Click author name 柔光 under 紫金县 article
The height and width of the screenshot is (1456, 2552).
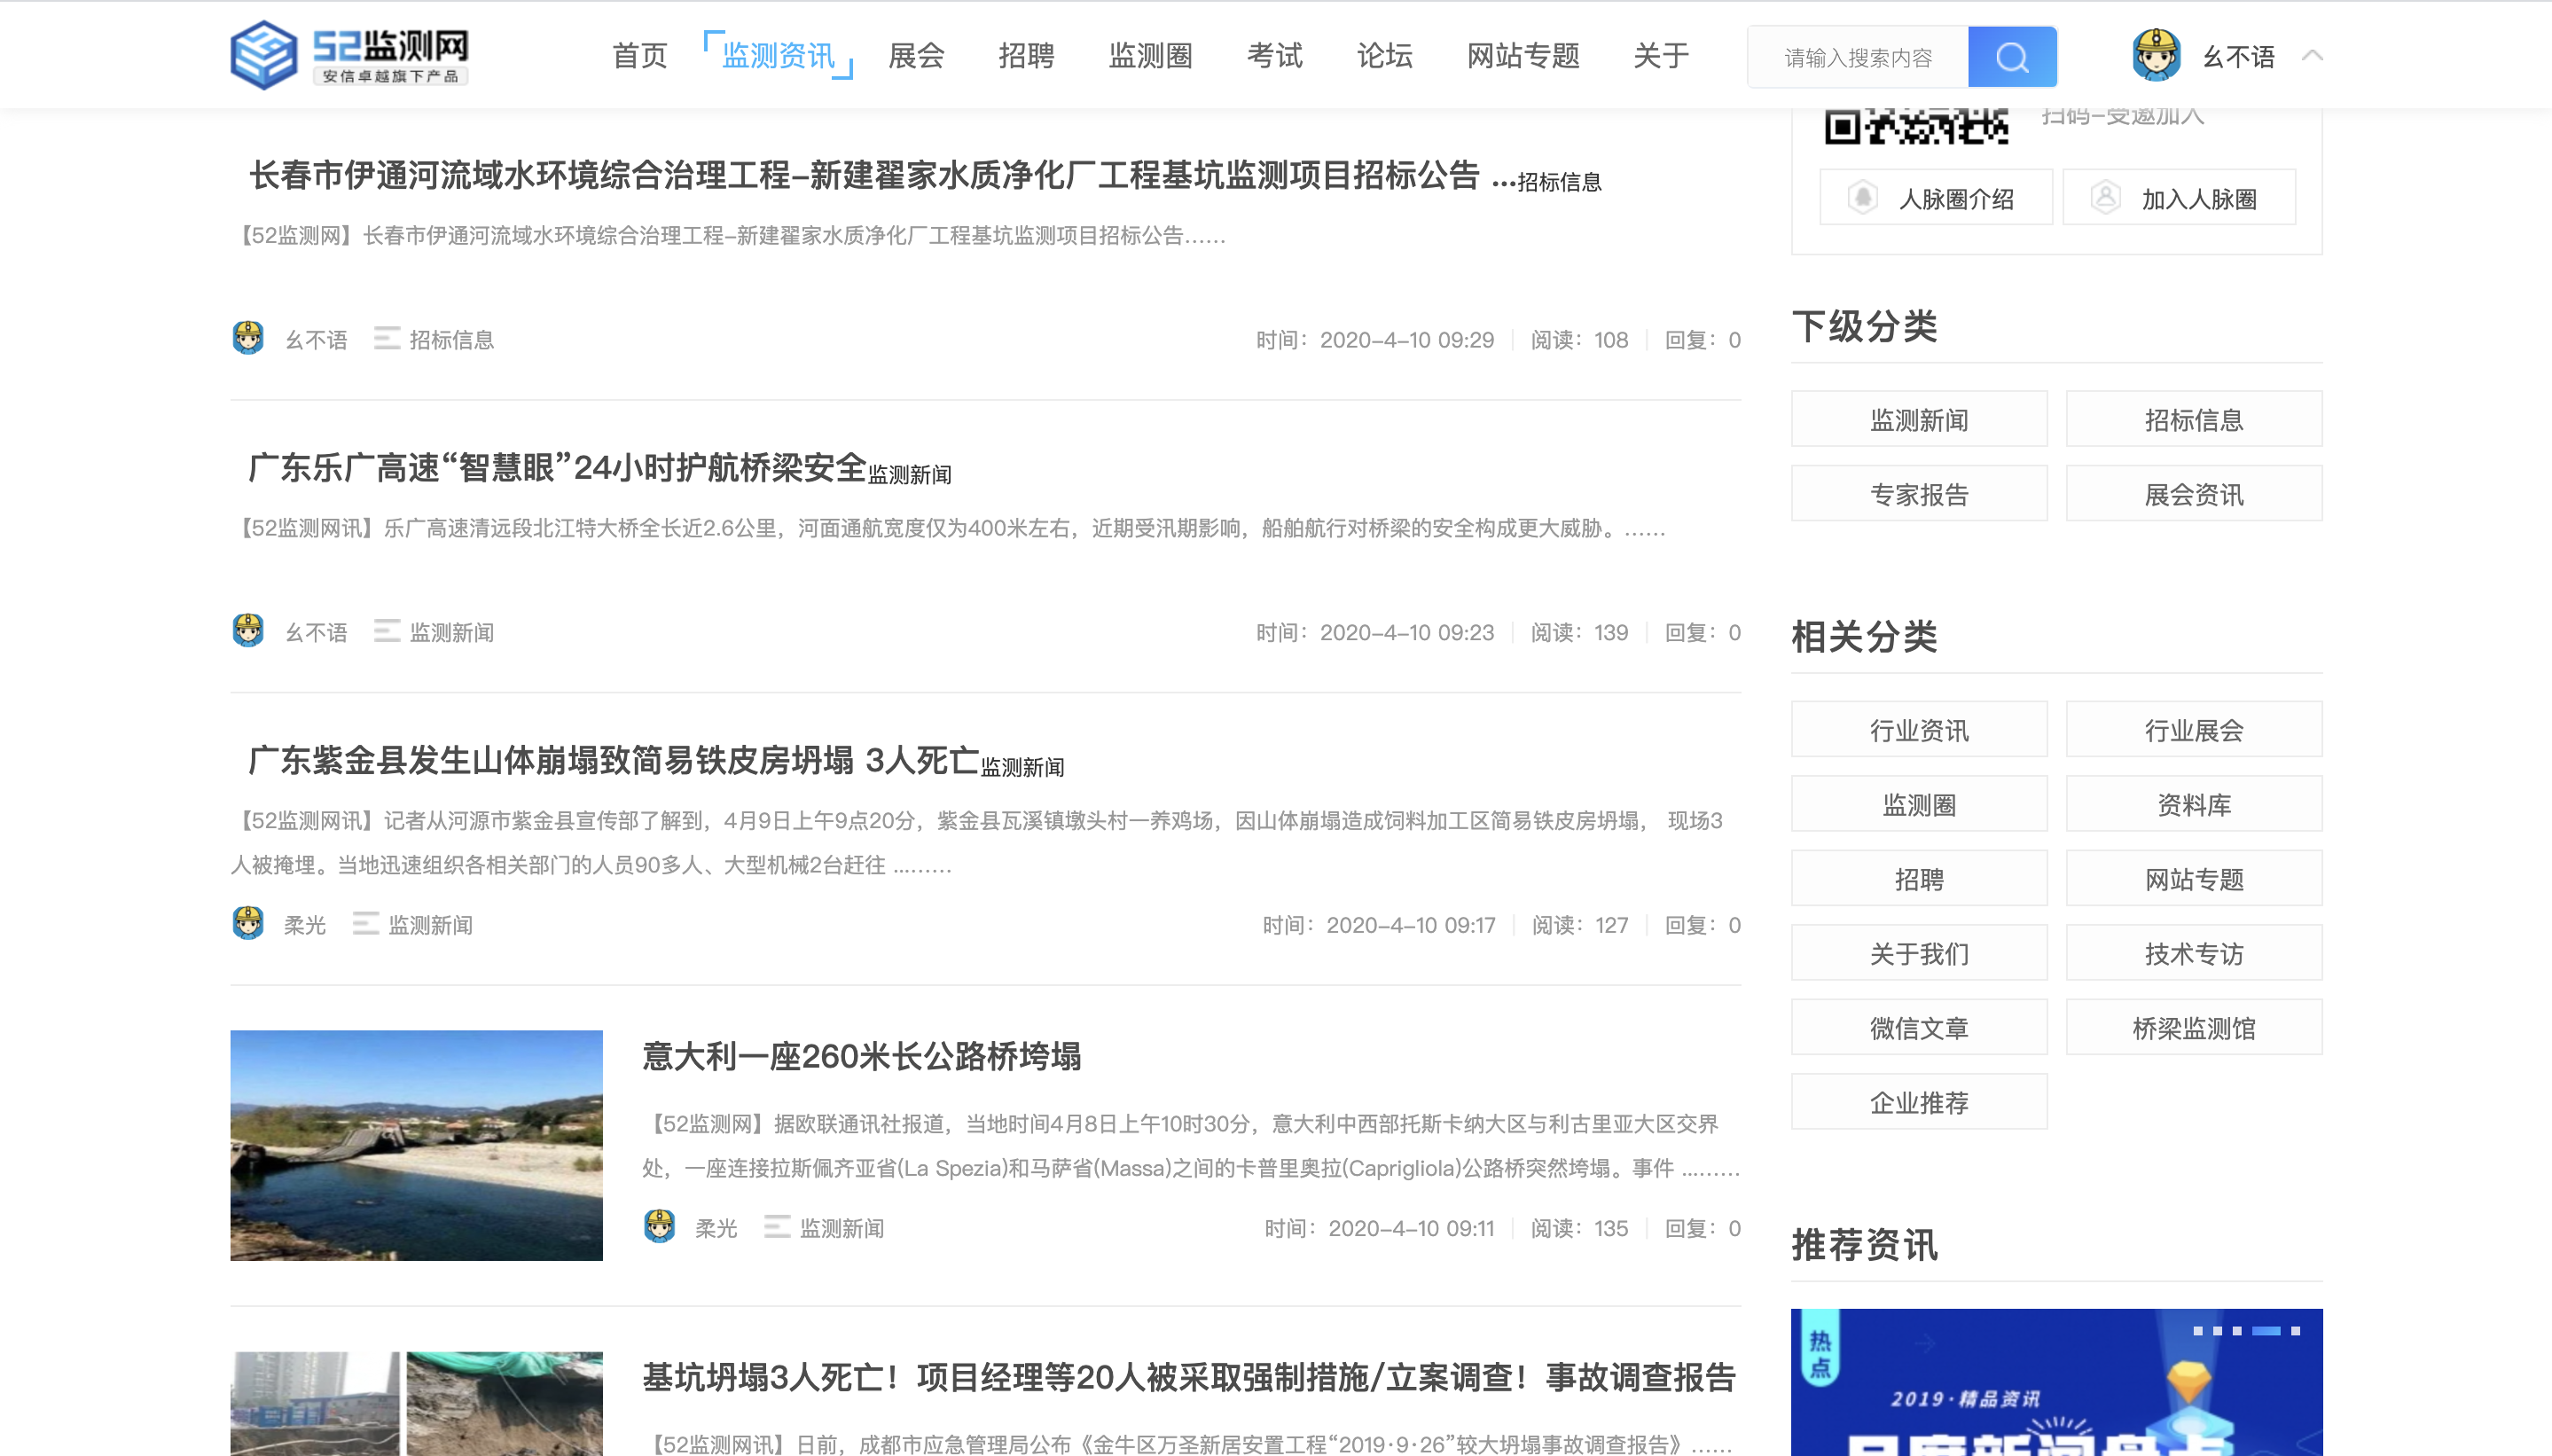tap(305, 925)
